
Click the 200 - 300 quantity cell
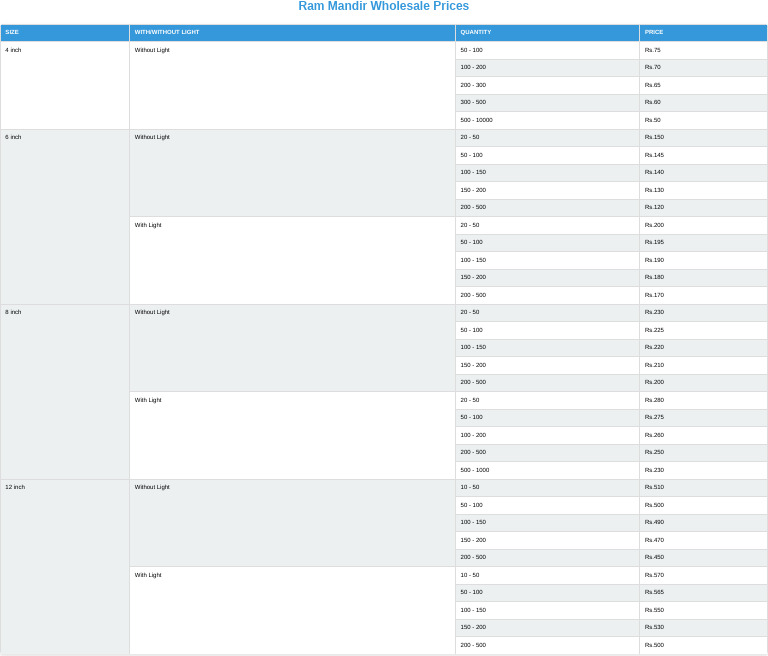[x=547, y=85]
